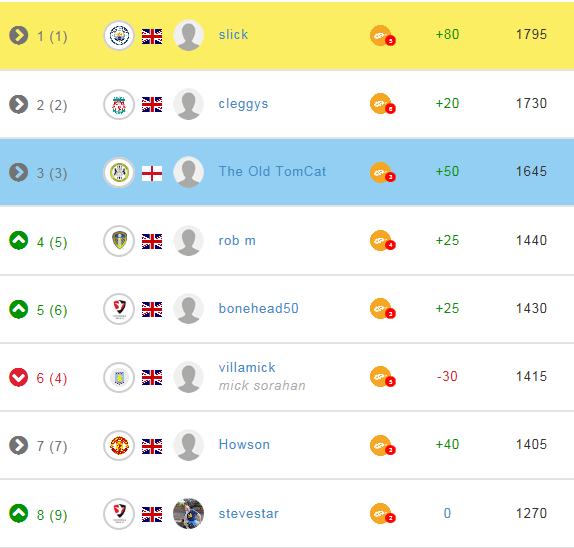Click the red down arrow beside rank 6 (4)
Image resolution: width=574 pixels, height=548 pixels.
(x=19, y=377)
